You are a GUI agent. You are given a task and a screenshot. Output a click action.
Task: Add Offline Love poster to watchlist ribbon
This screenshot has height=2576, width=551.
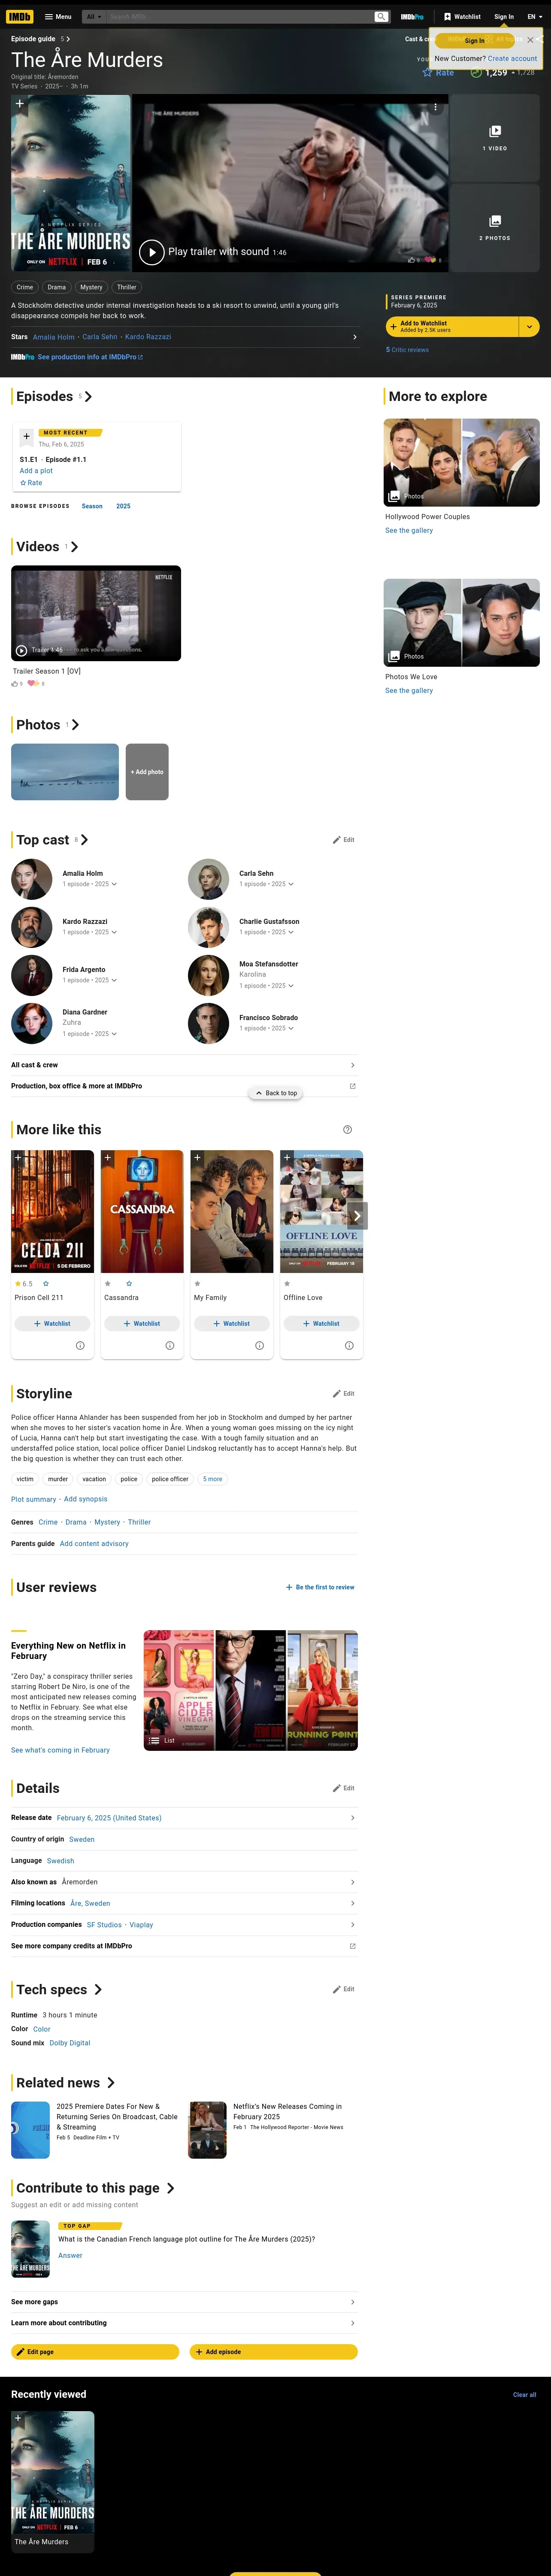pyautogui.click(x=287, y=1158)
